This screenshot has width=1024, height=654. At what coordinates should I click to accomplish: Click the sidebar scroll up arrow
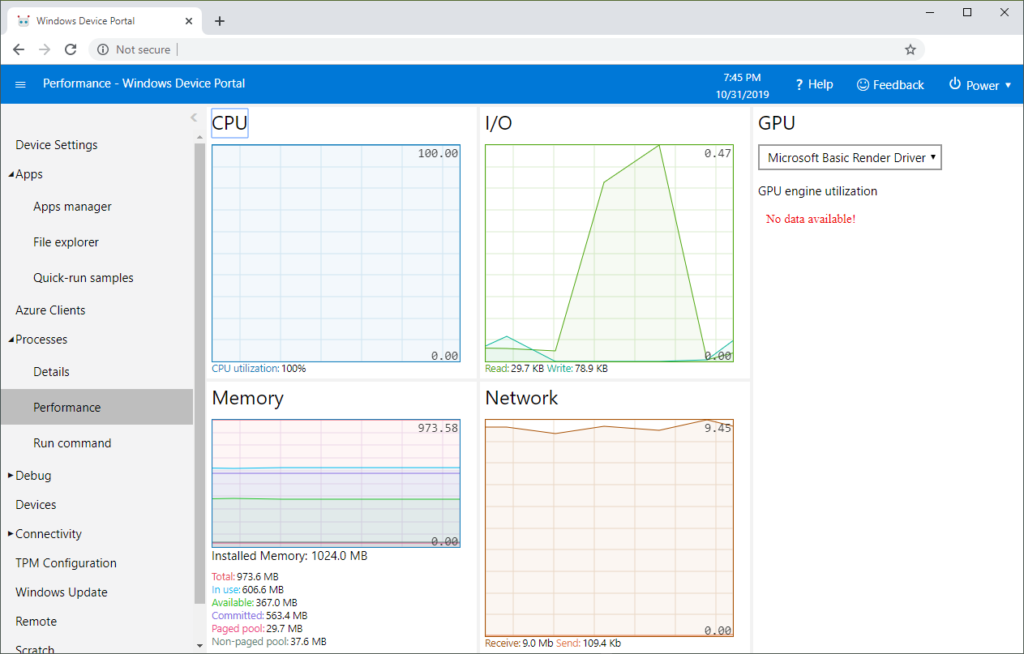point(199,137)
